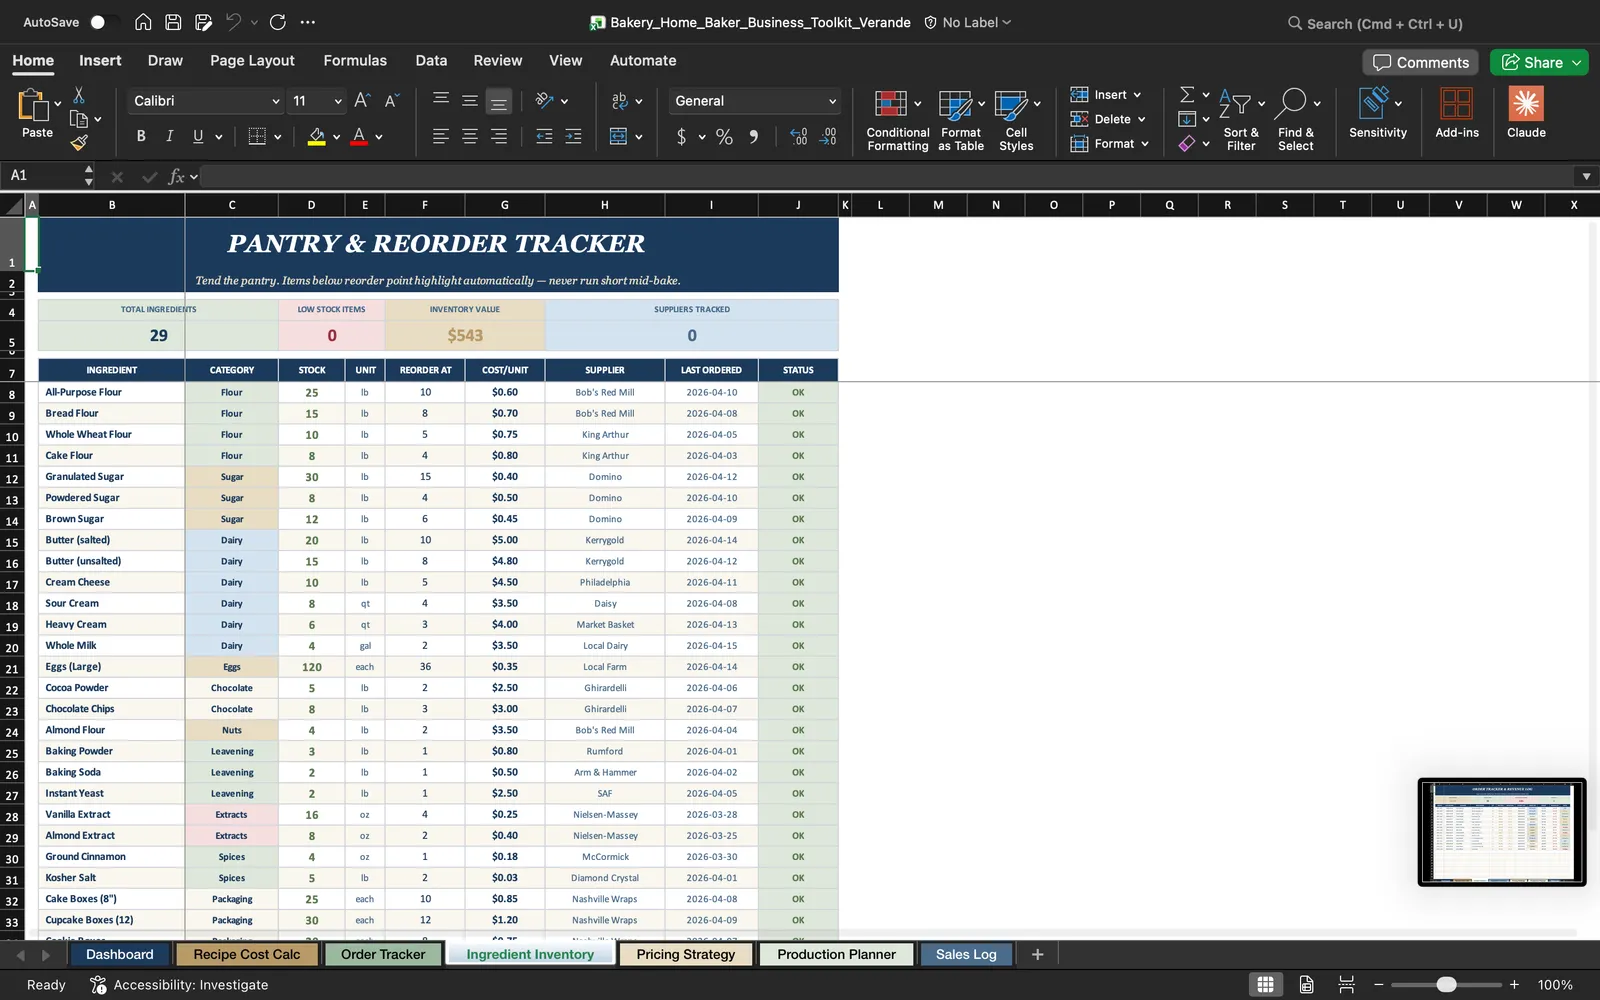Screen dimensions: 1600x1000
Task: Decrease font size button
Action: coord(392,100)
